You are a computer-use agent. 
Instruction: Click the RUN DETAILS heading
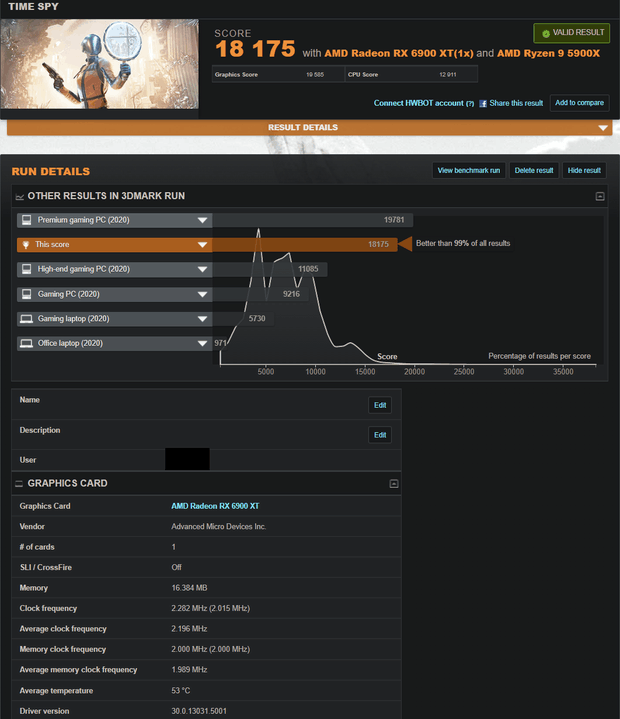50,171
